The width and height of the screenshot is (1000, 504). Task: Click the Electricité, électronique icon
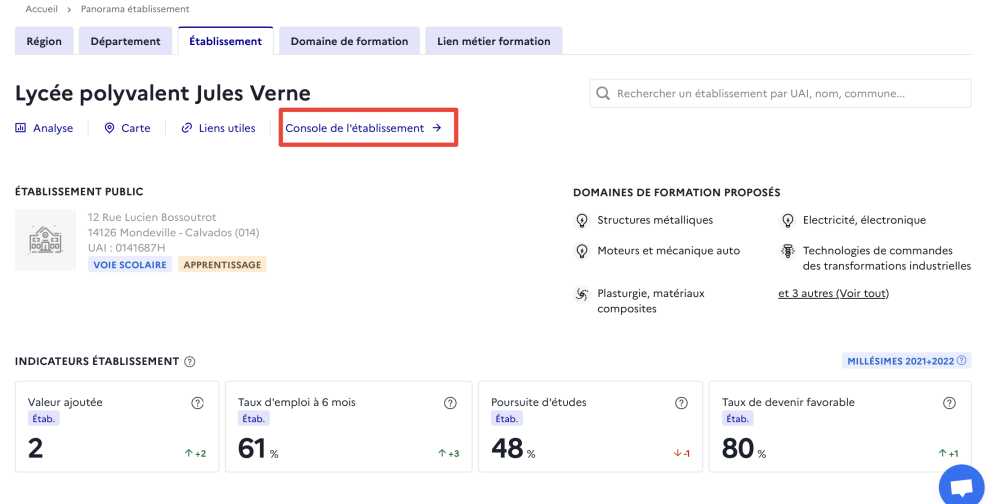point(788,221)
